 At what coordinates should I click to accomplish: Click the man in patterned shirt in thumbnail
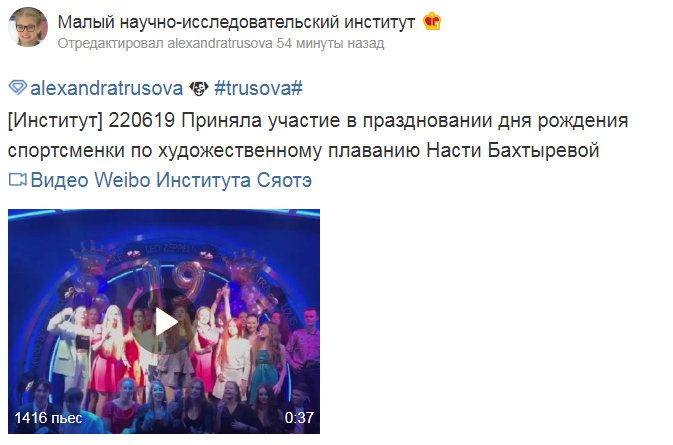pyautogui.click(x=306, y=343)
